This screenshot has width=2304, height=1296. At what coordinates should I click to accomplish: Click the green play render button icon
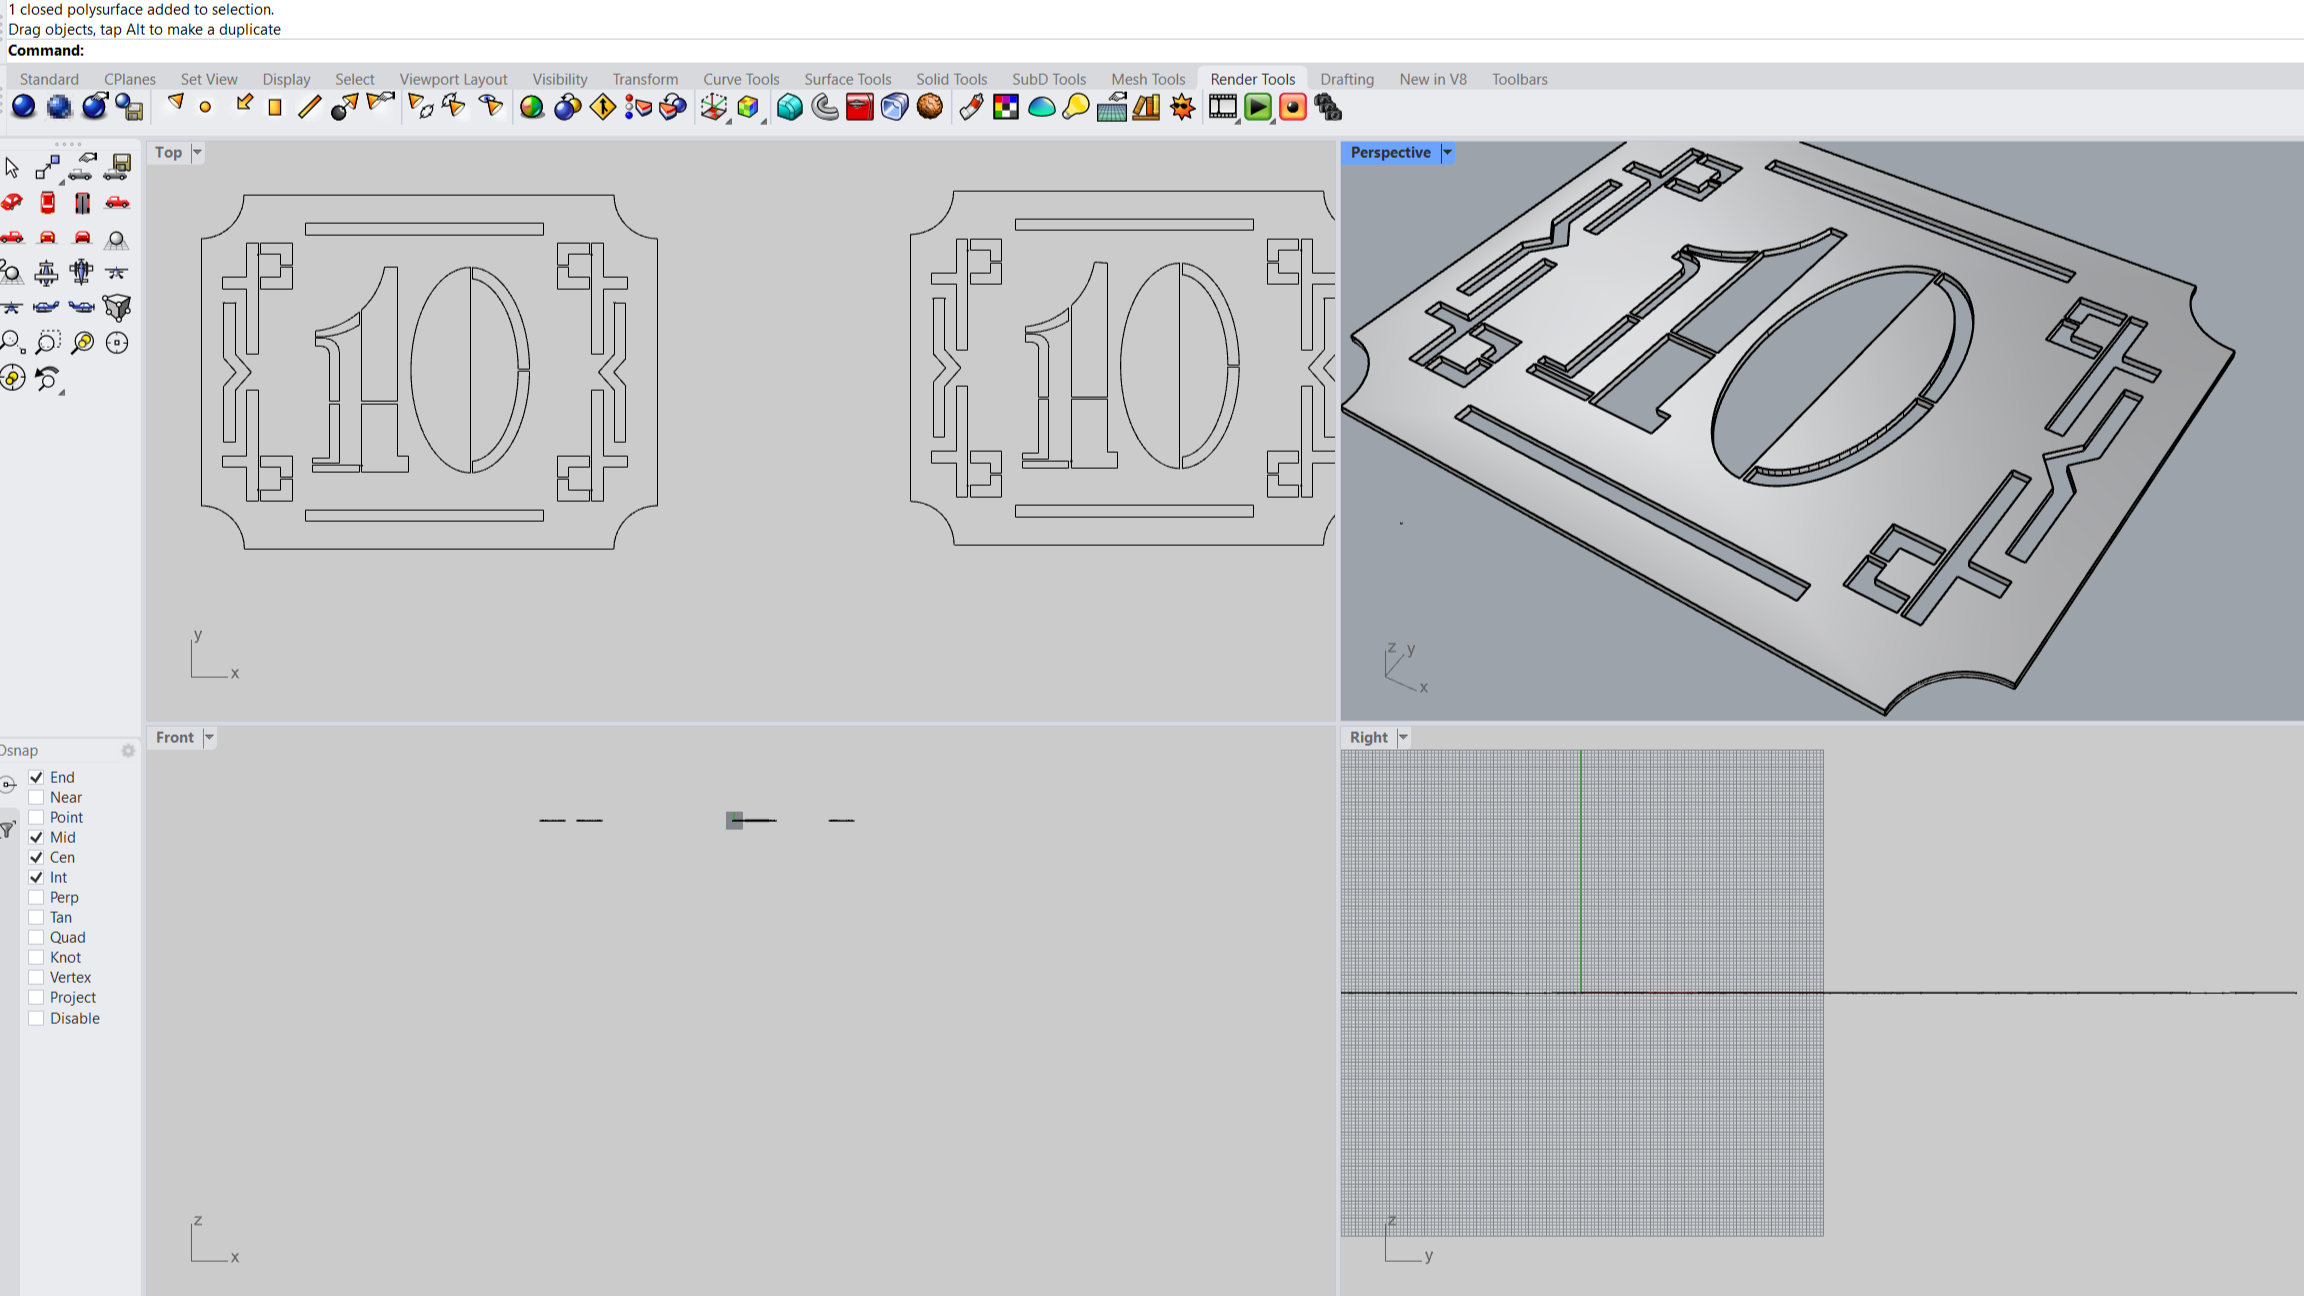click(x=1258, y=107)
